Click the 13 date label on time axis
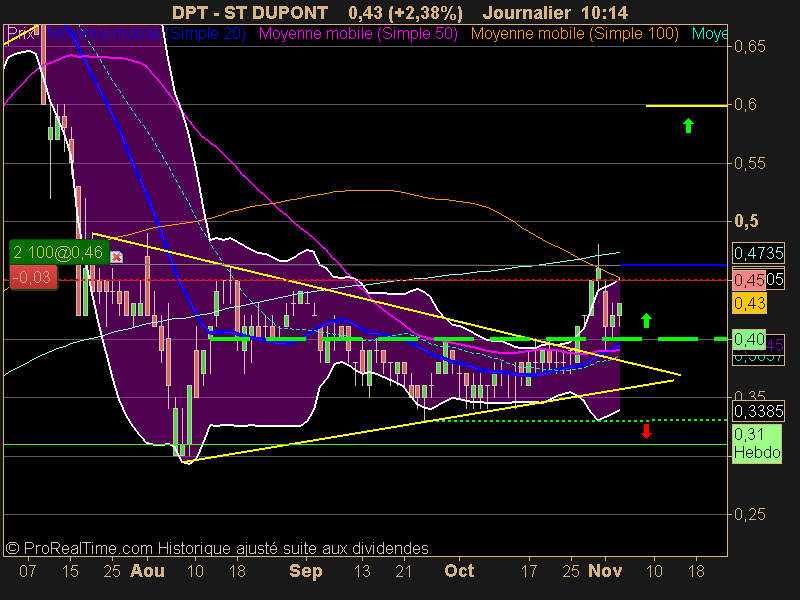800x600 pixels. point(362,571)
